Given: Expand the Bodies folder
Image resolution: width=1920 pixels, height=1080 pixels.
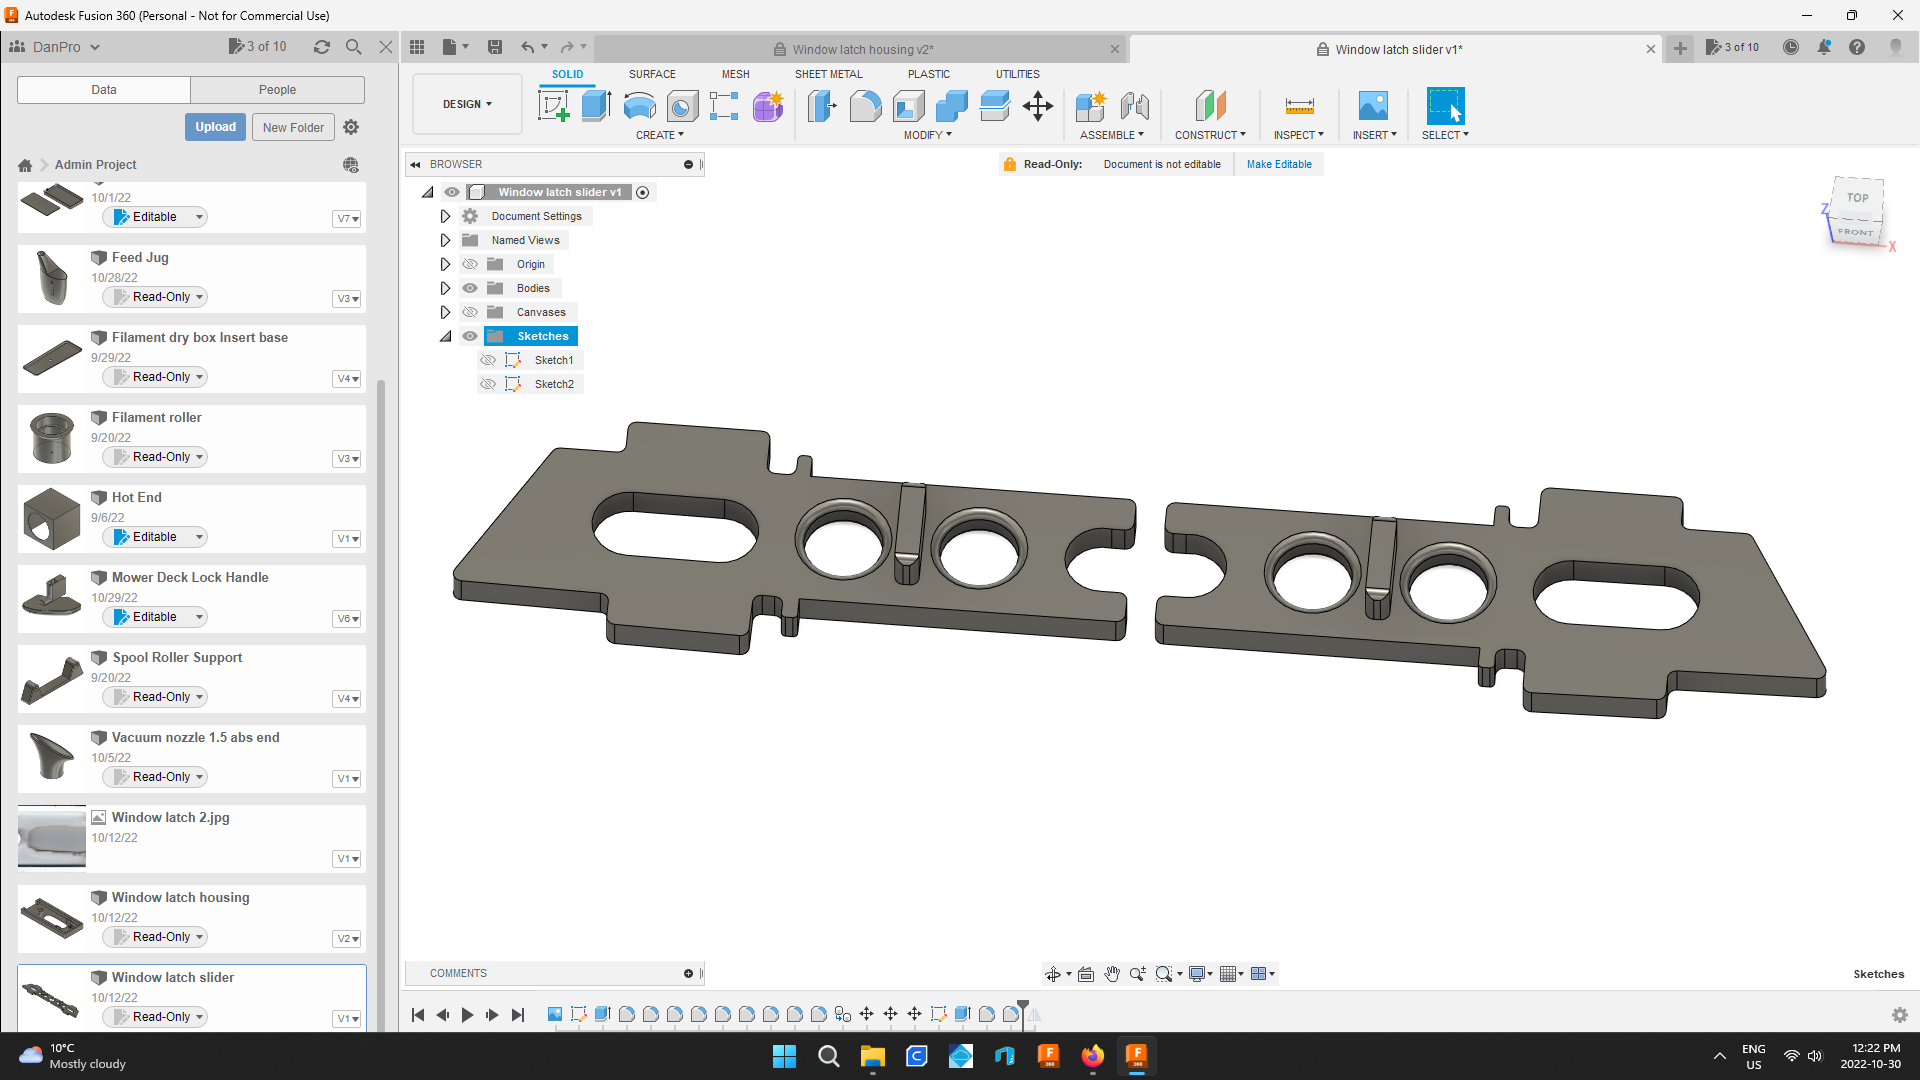Looking at the screenshot, I should tap(446, 288).
